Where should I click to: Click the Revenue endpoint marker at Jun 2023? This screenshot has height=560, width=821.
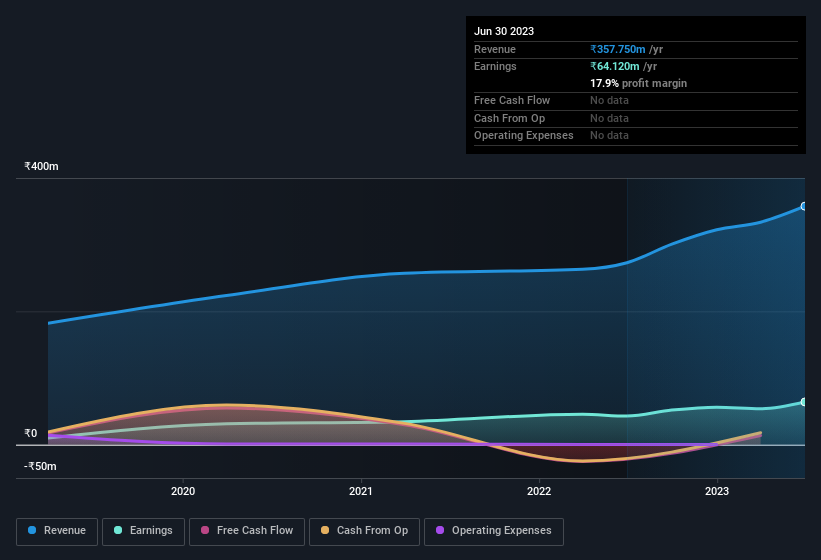pyautogui.click(x=804, y=206)
